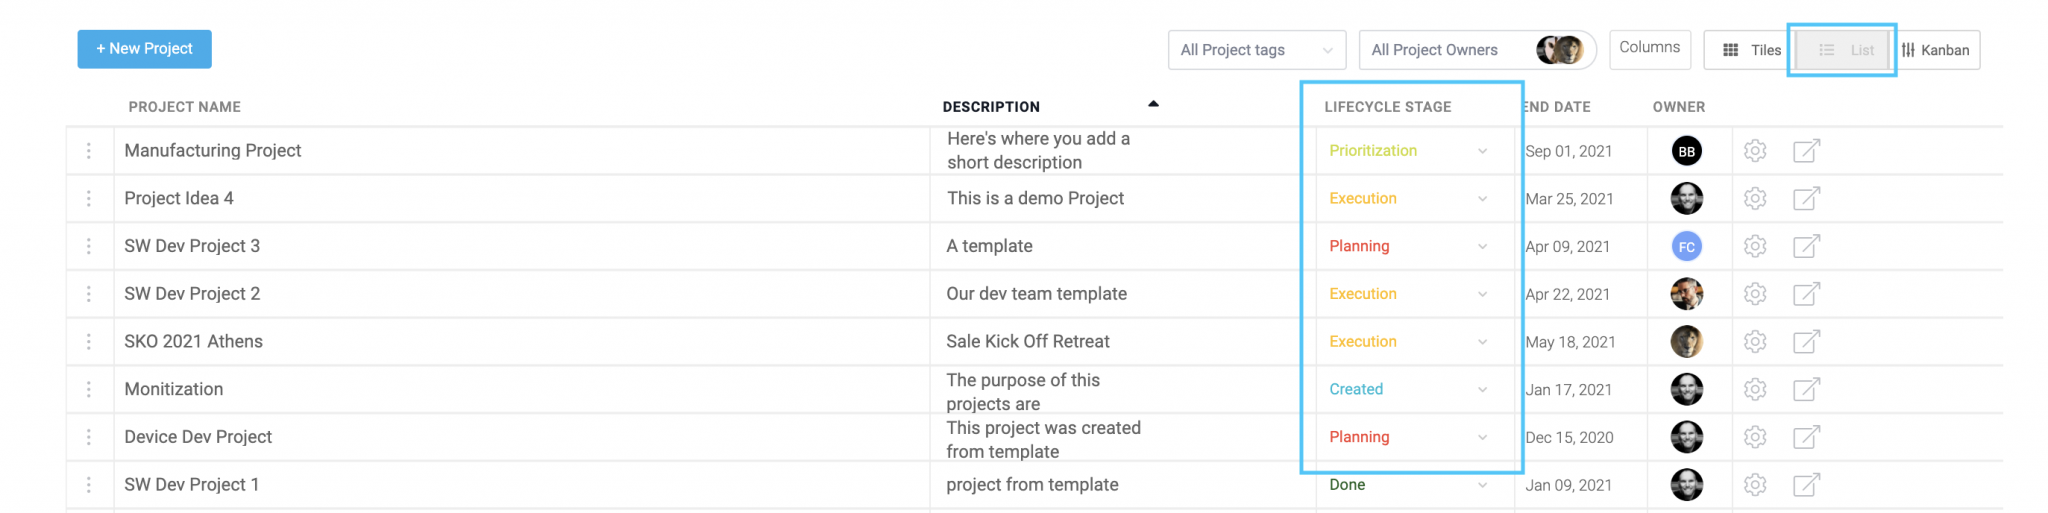Switch to Kanban view
The height and width of the screenshot is (513, 2048).
point(1936,50)
